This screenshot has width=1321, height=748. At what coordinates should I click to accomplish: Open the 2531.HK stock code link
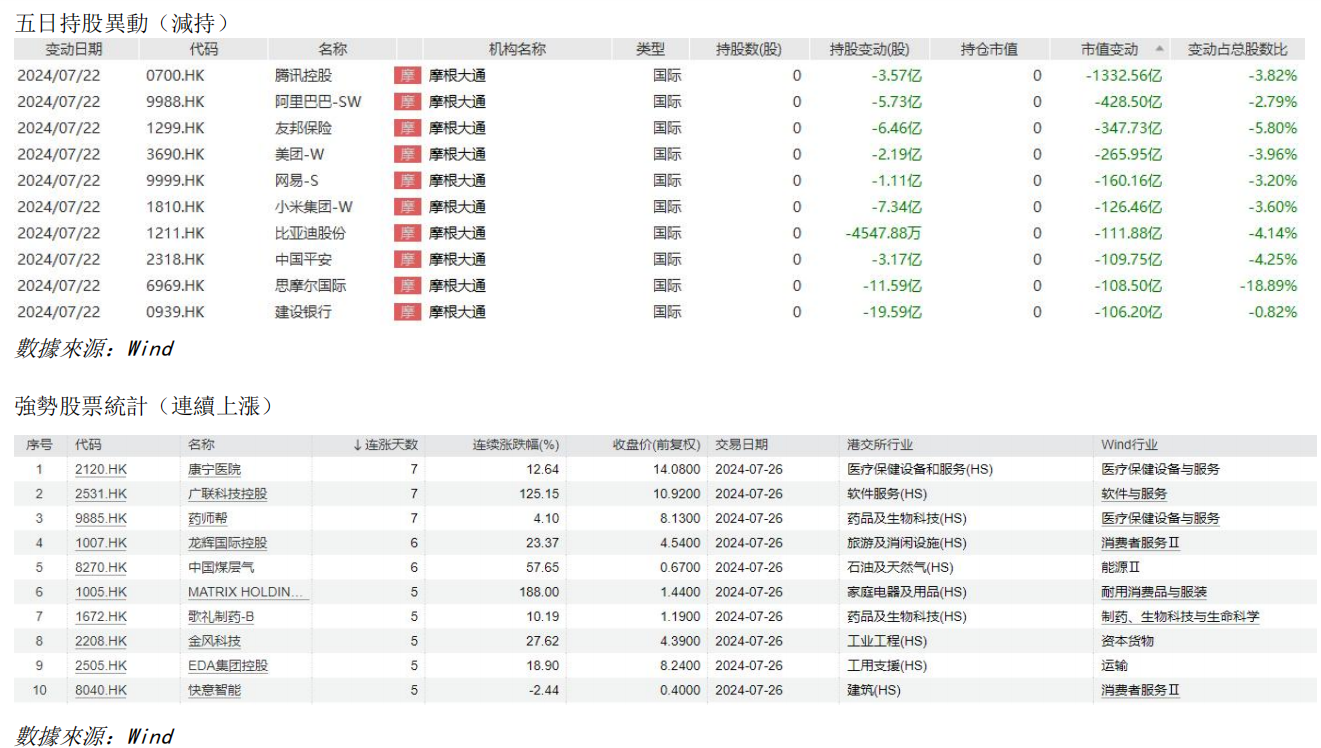pos(101,494)
